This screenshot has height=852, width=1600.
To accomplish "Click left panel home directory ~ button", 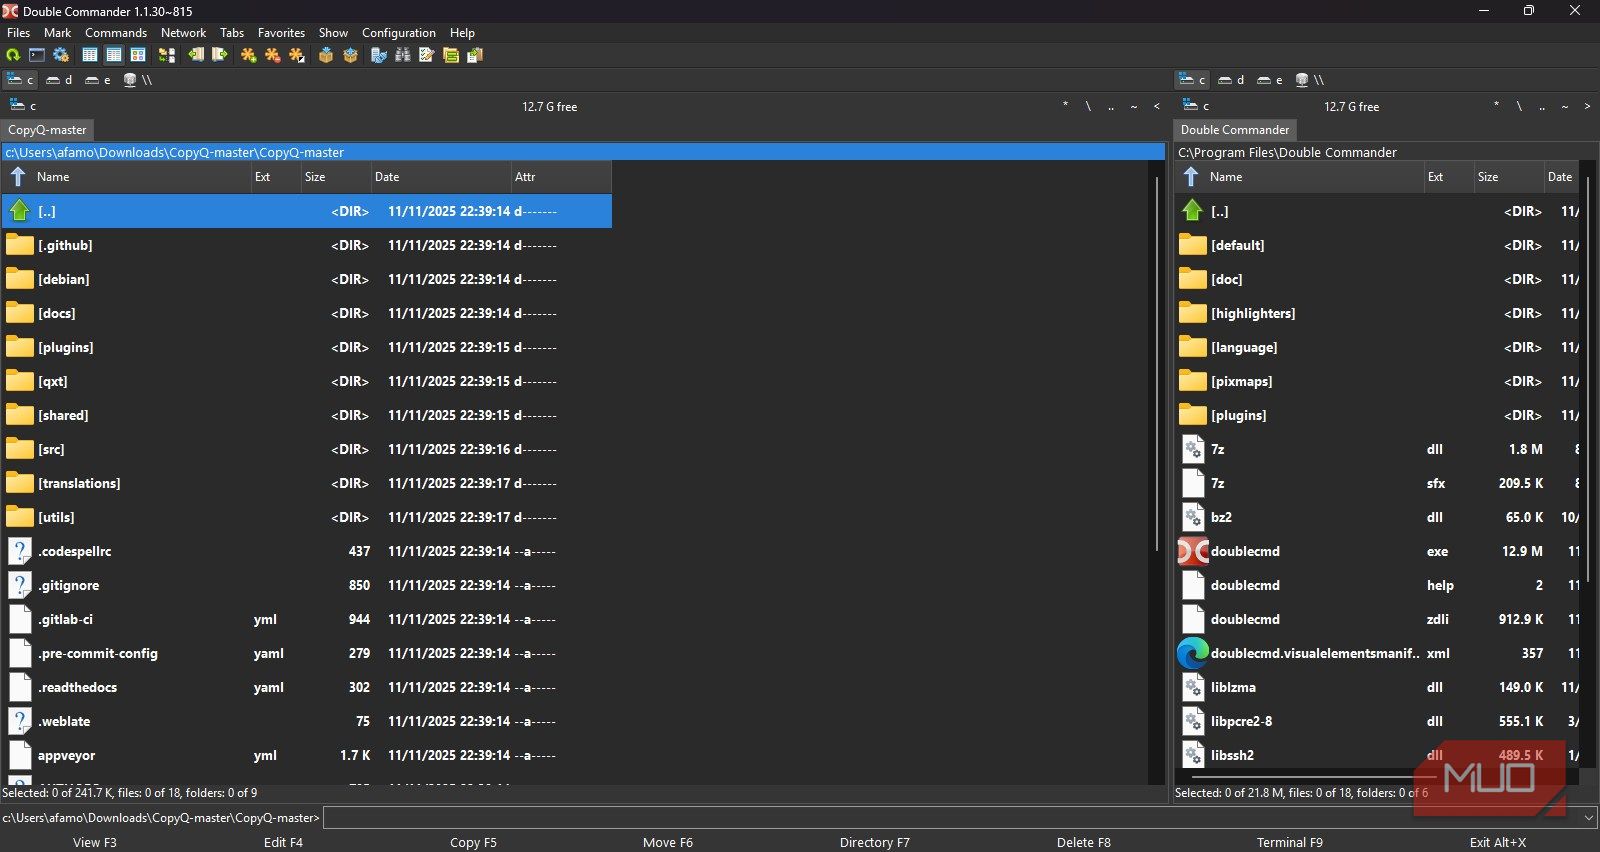I will click(x=1134, y=106).
